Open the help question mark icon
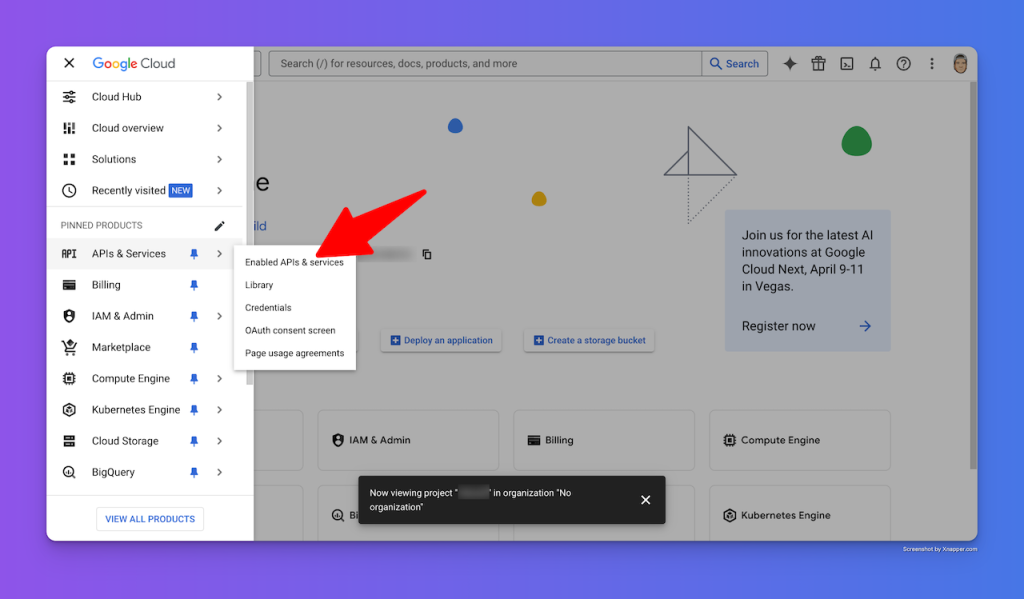 click(x=903, y=63)
